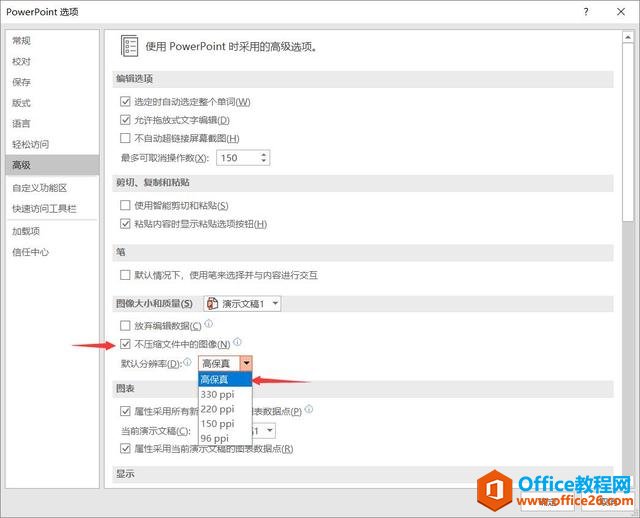Click the 编辑选项 section header

click(x=363, y=79)
